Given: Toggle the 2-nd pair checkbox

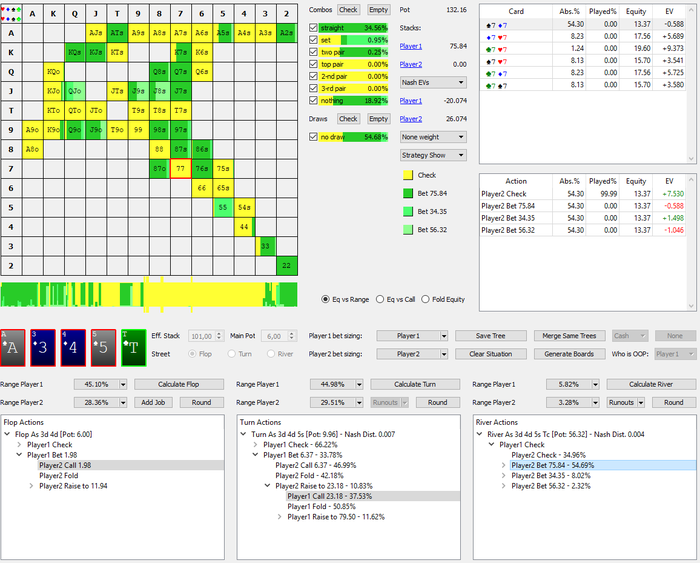Looking at the screenshot, I should [x=313, y=76].
